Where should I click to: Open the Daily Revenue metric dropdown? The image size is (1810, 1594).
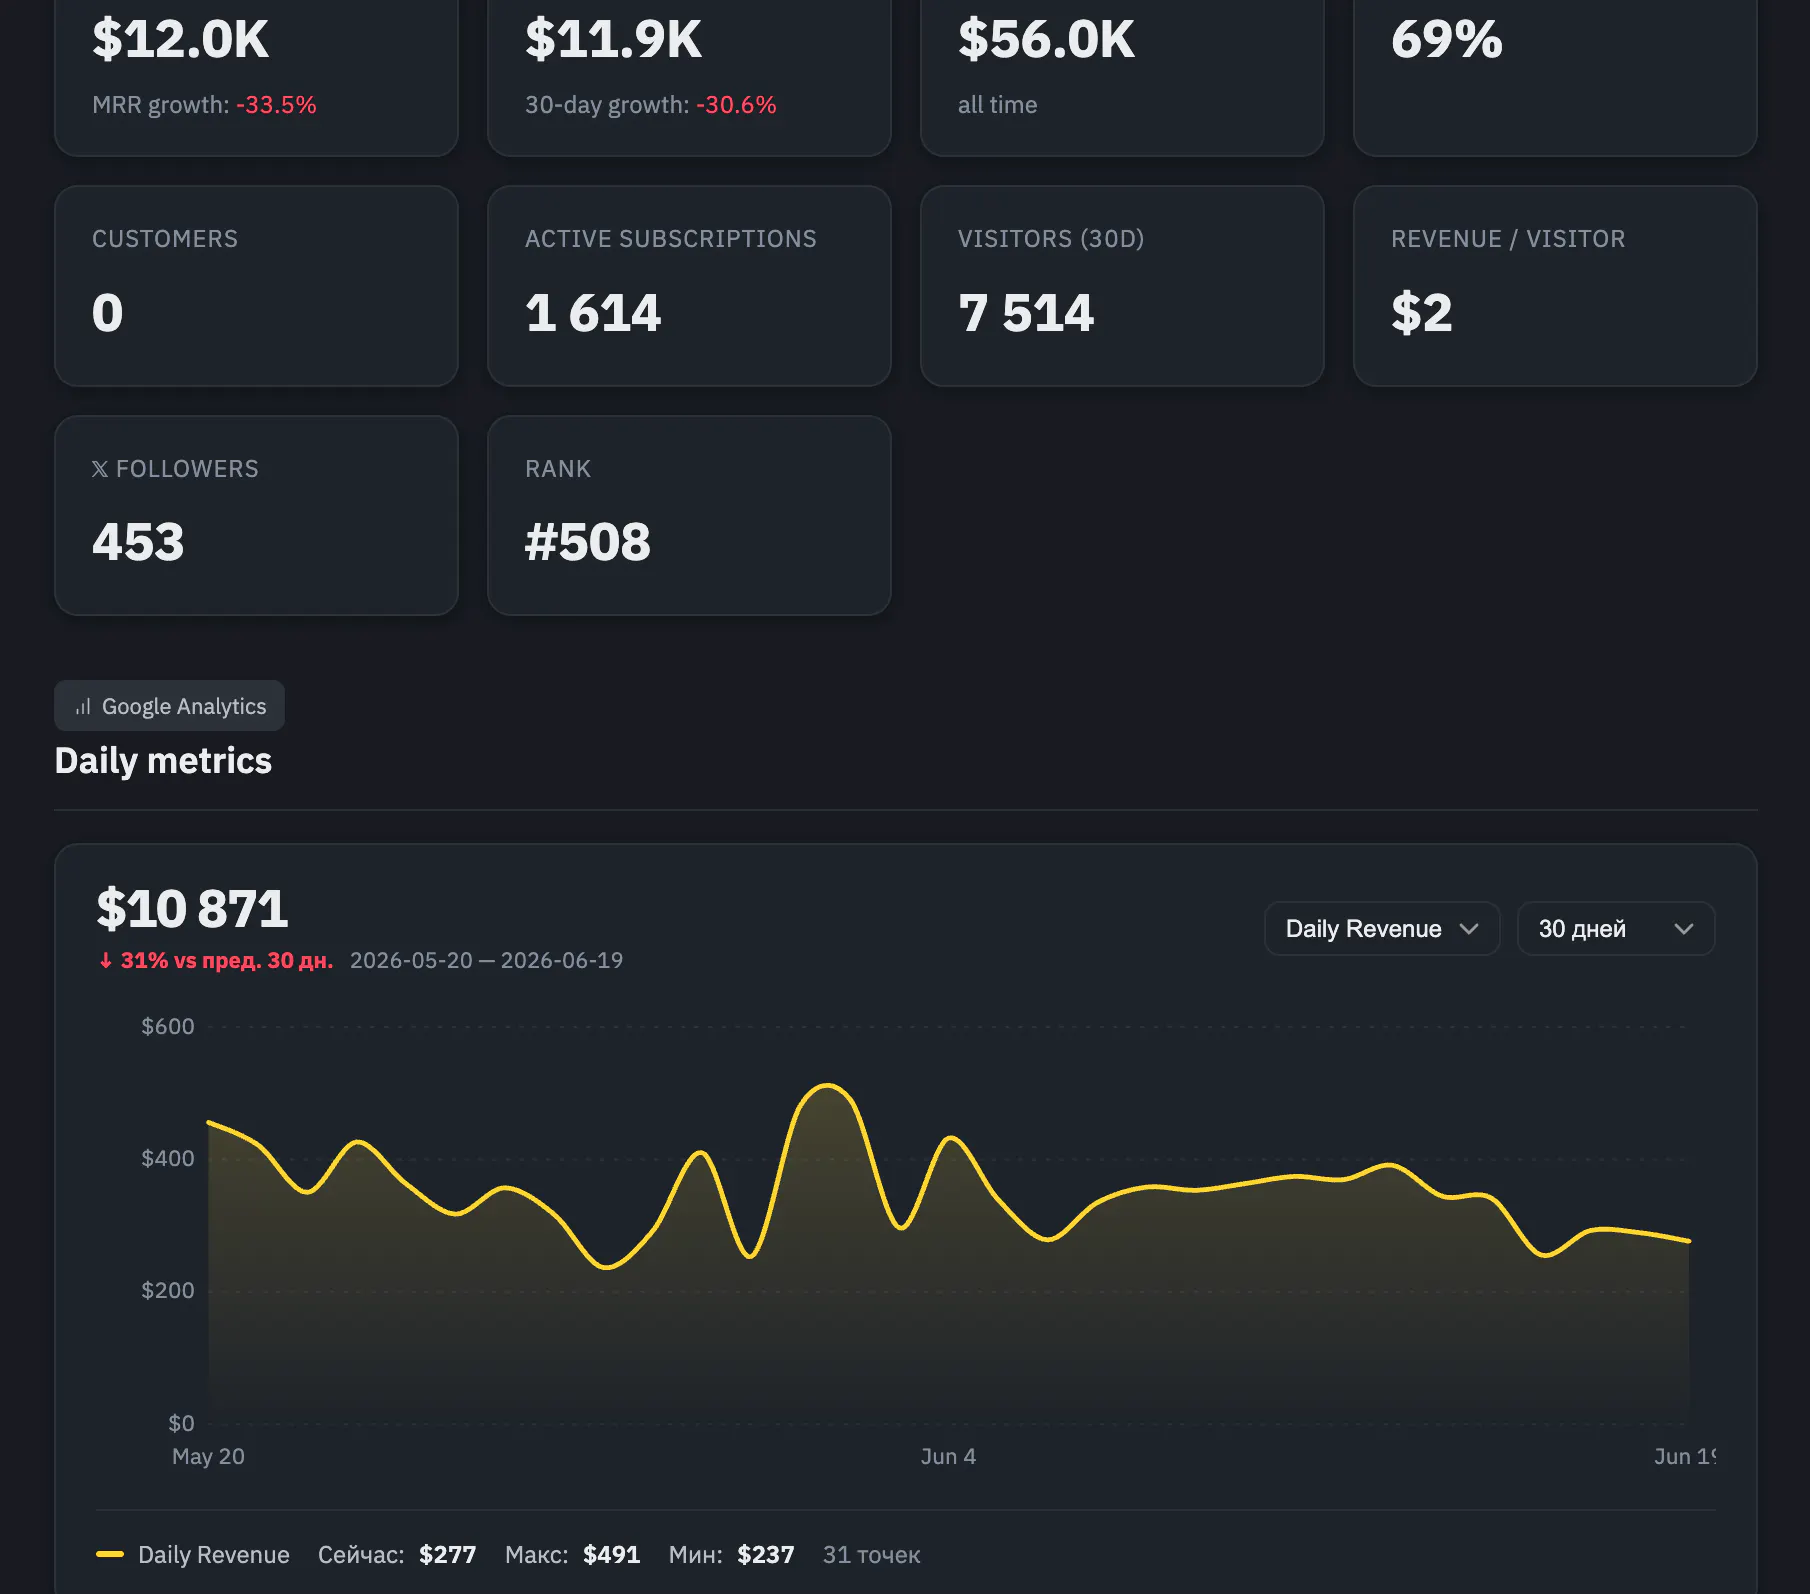[1382, 929]
